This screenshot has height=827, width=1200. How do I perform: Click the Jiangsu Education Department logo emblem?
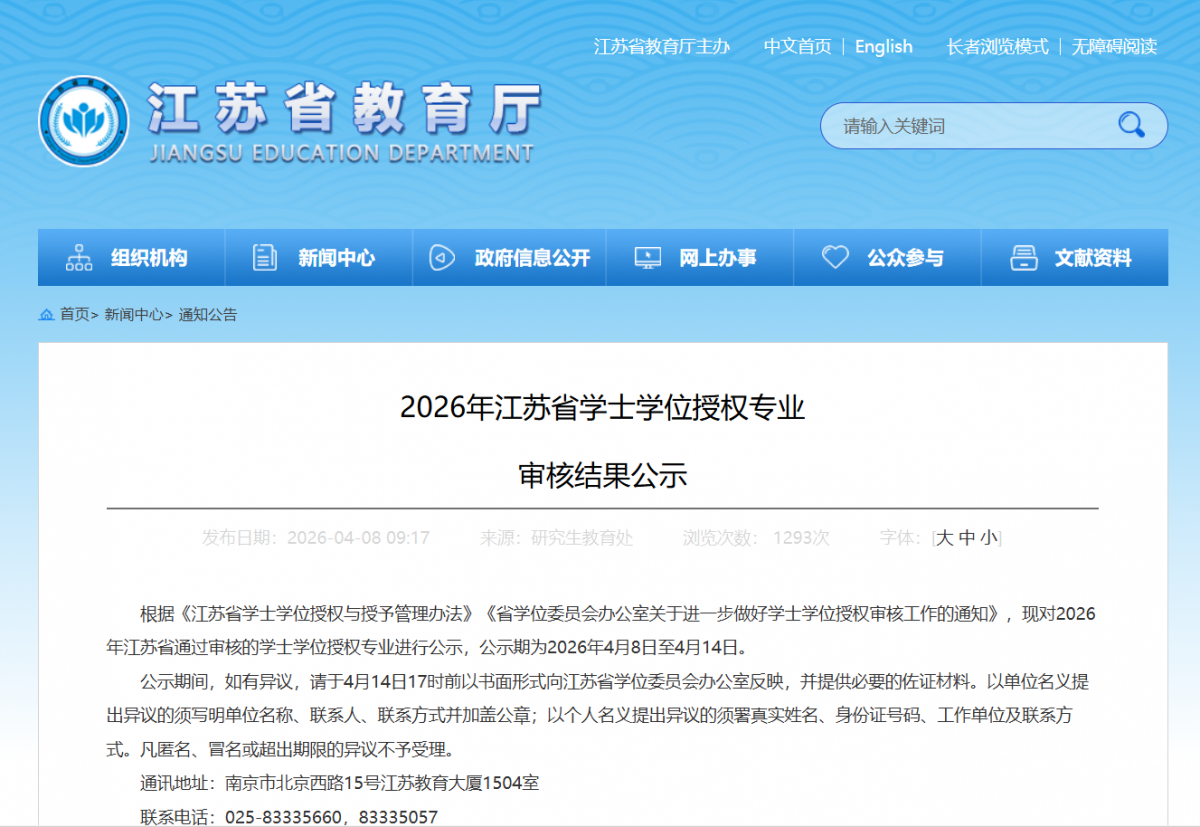click(x=84, y=122)
